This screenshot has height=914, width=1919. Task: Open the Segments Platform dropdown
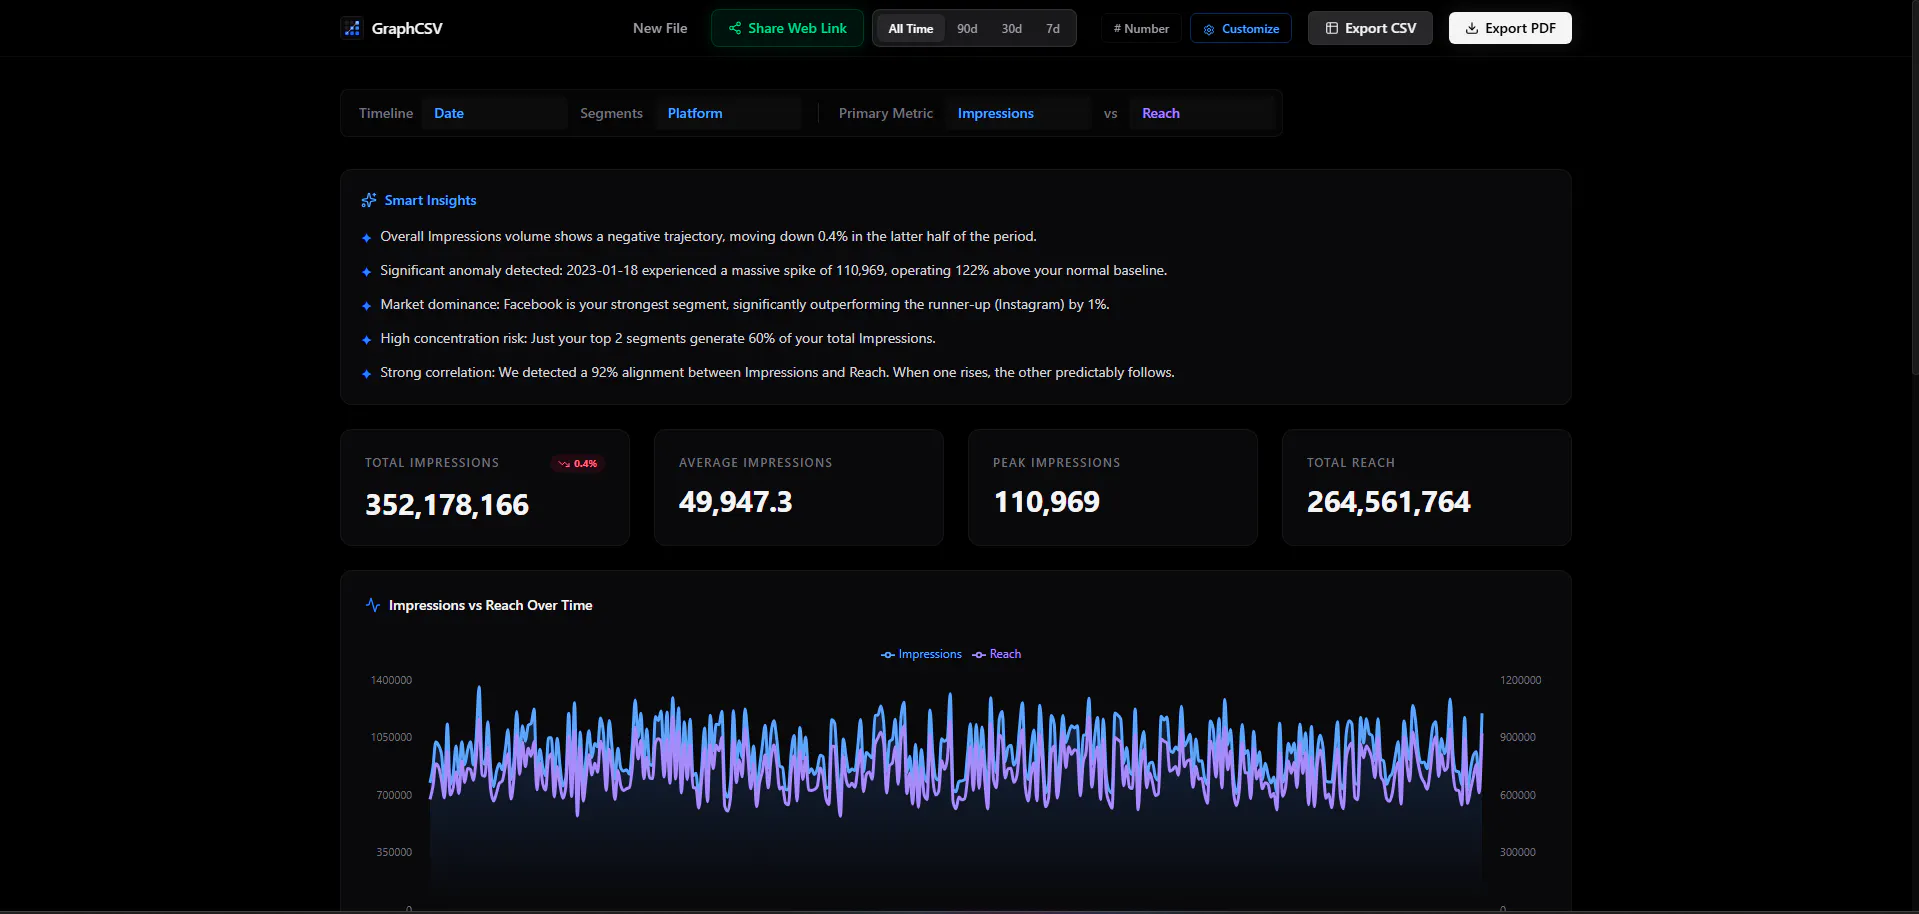[728, 113]
